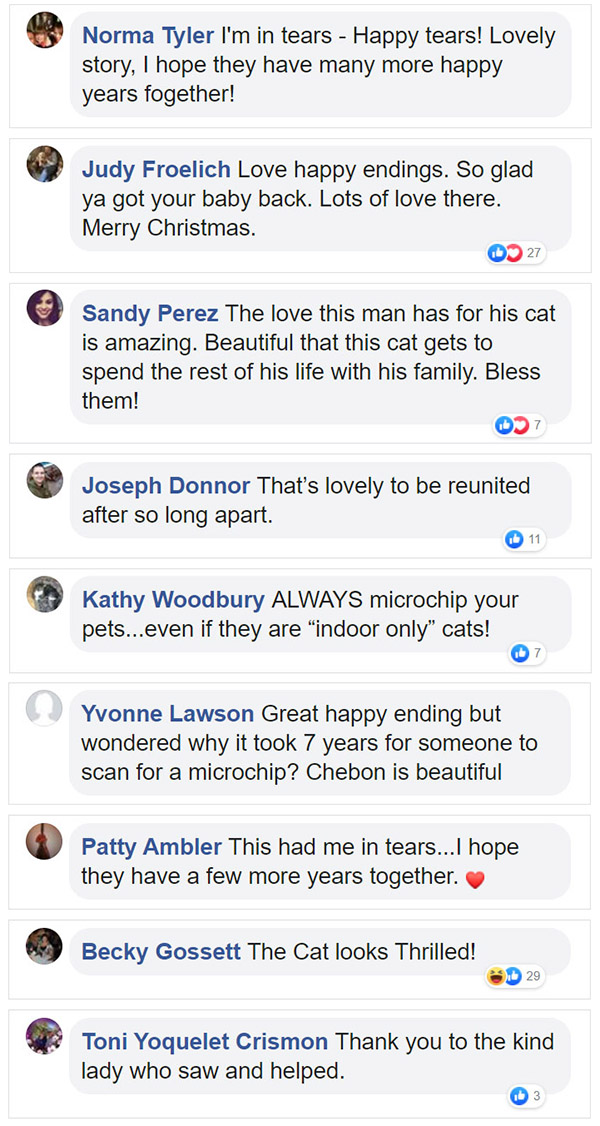Open Kathy Woodbury's profile link
Screen dimensions: 600x1126
[x=173, y=600]
